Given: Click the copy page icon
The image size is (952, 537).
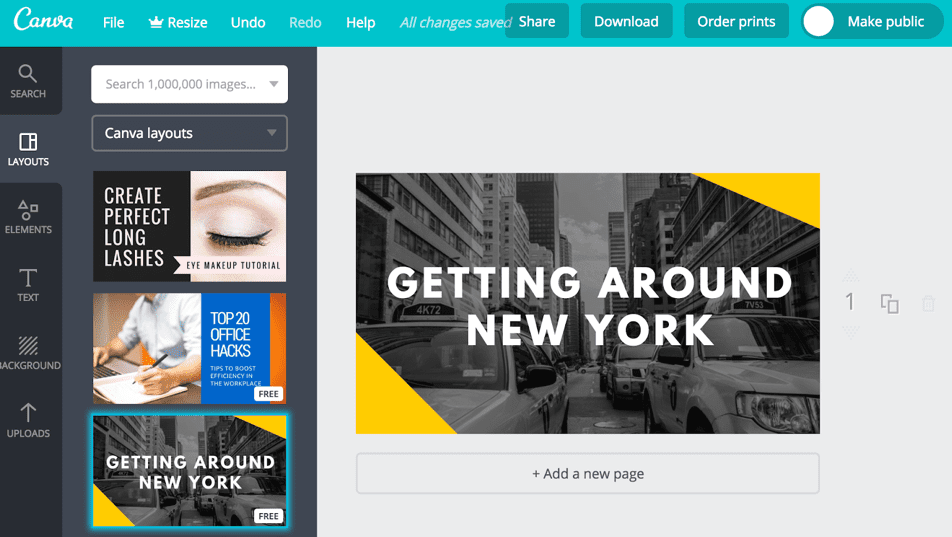Looking at the screenshot, I should (889, 303).
